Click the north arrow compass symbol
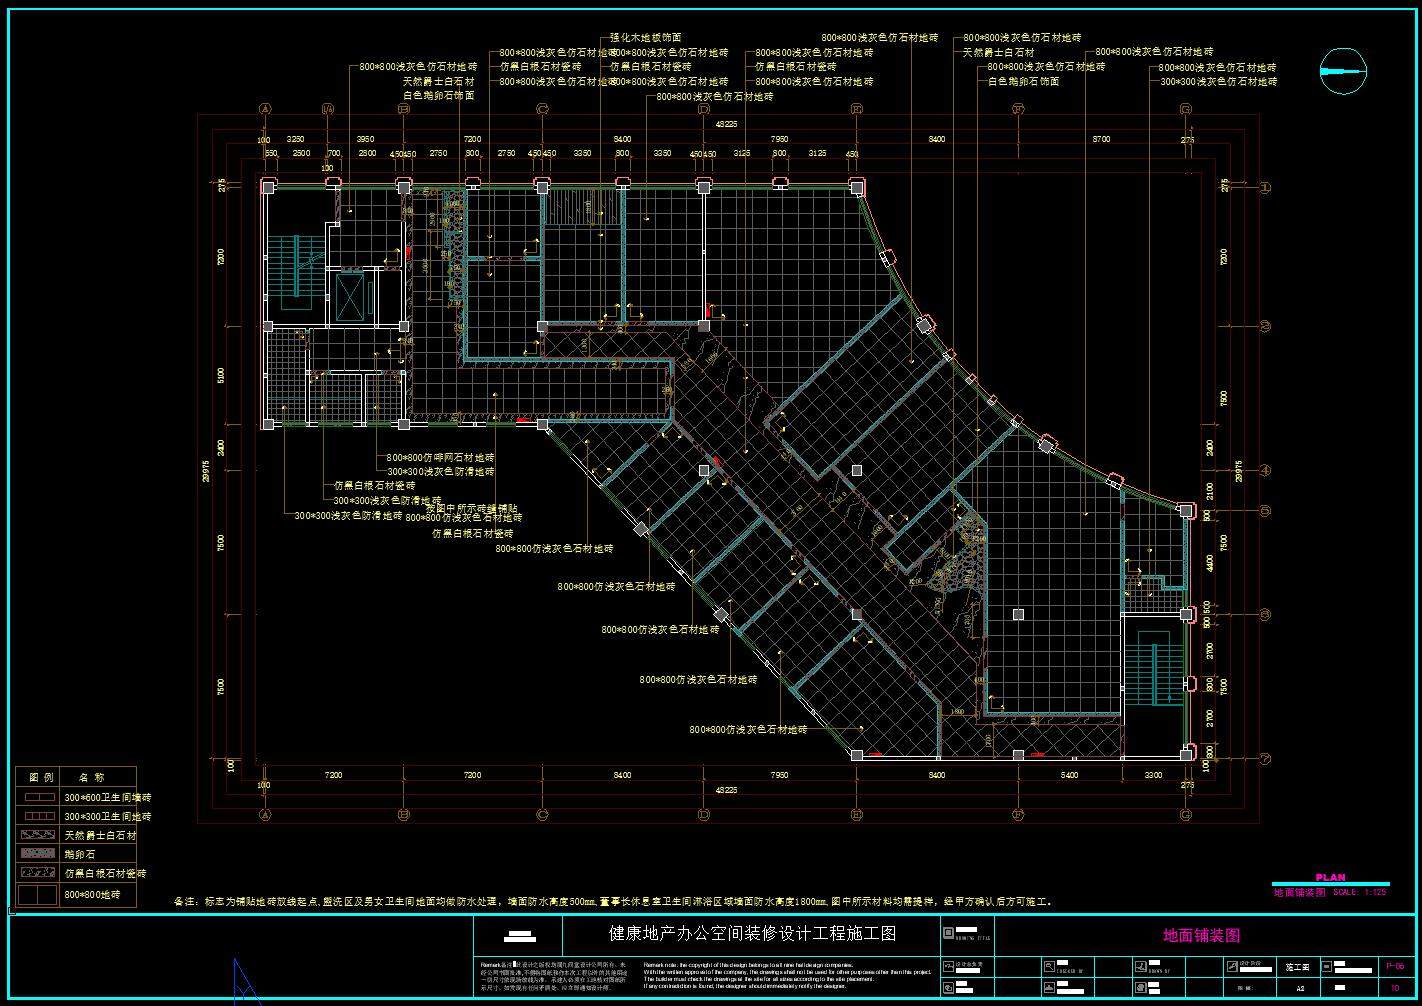The image size is (1422, 1006). [x=1343, y=71]
